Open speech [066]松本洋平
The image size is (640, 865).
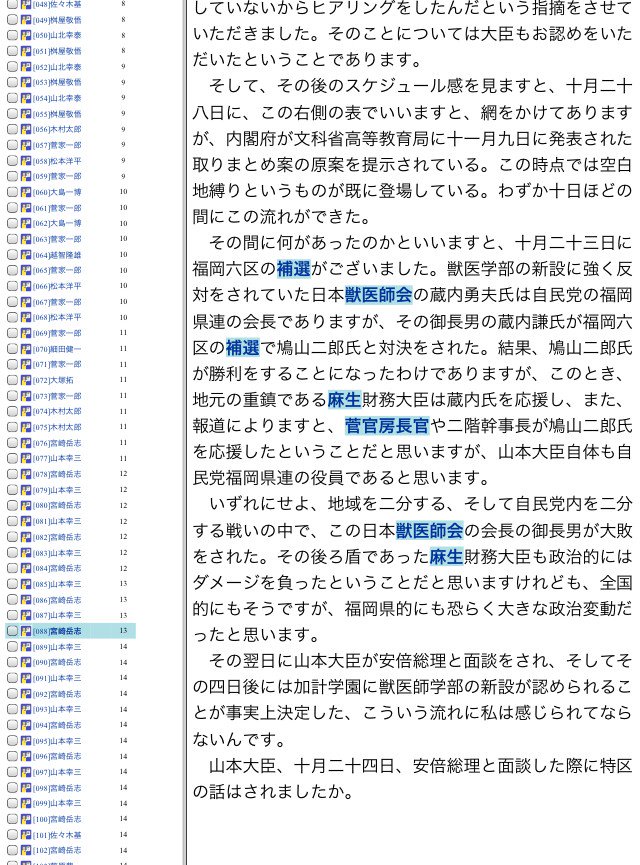57,286
